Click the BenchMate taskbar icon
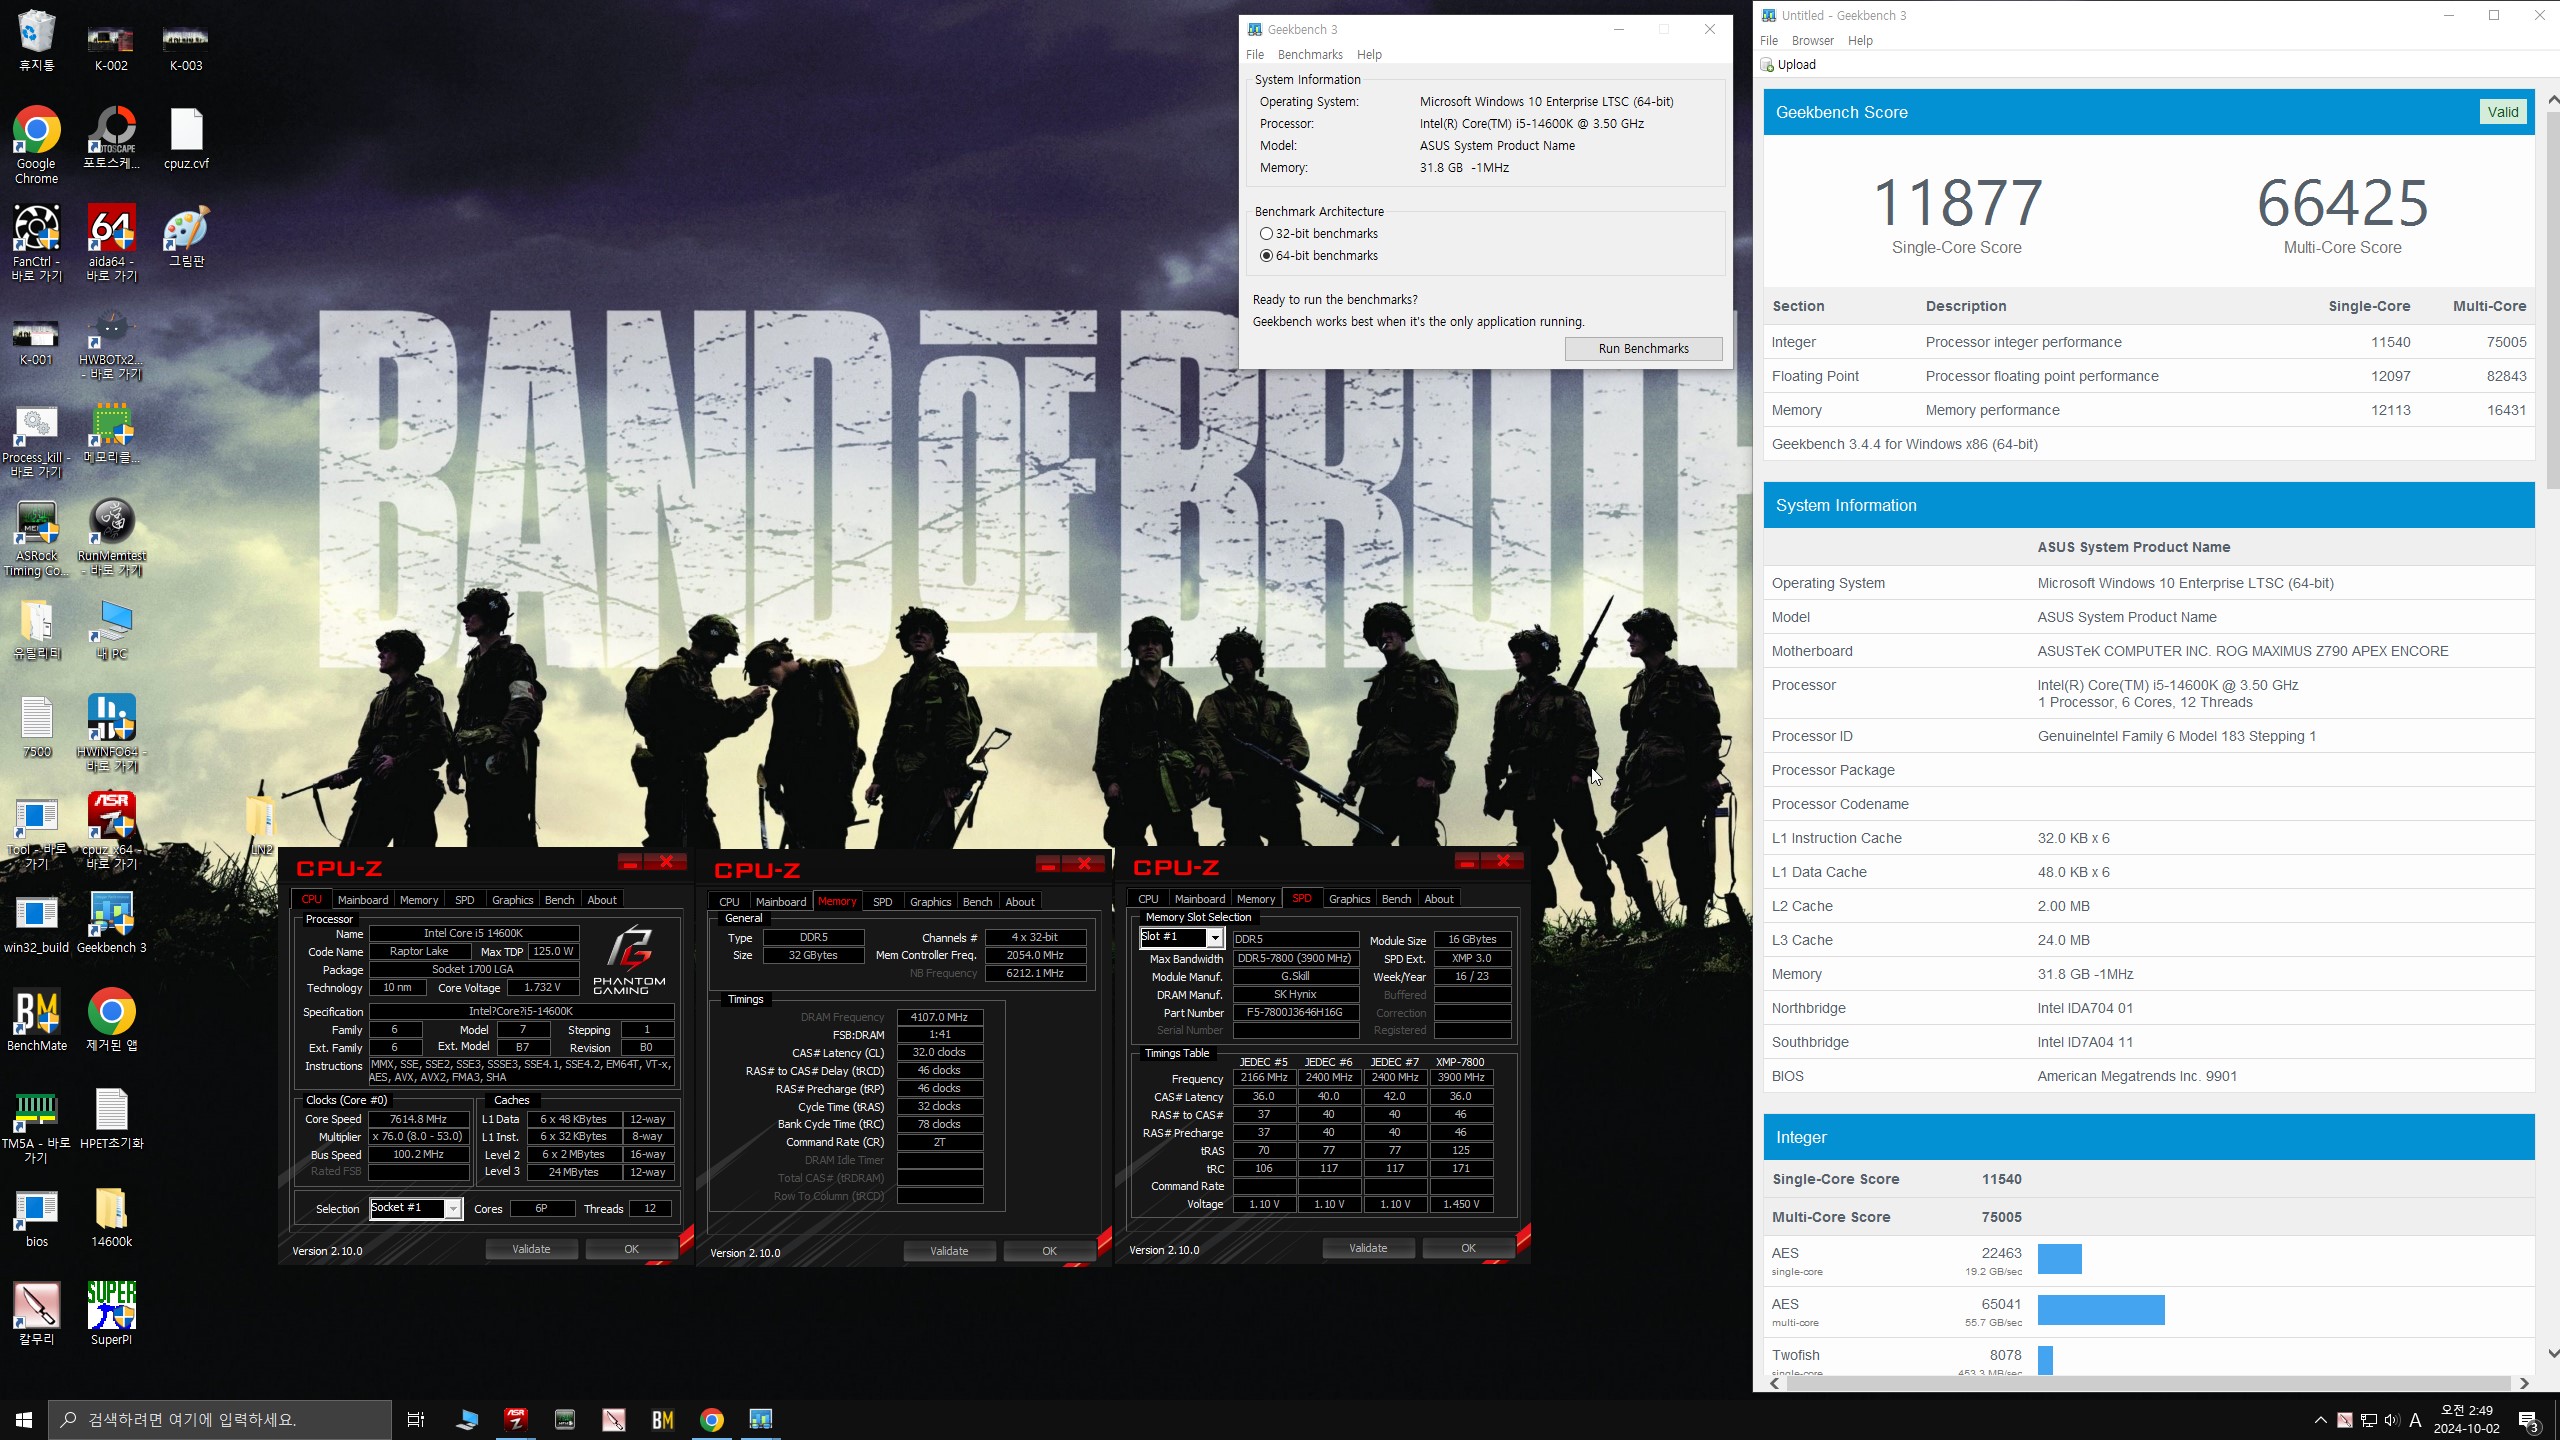This screenshot has width=2560, height=1440. 662,1419
